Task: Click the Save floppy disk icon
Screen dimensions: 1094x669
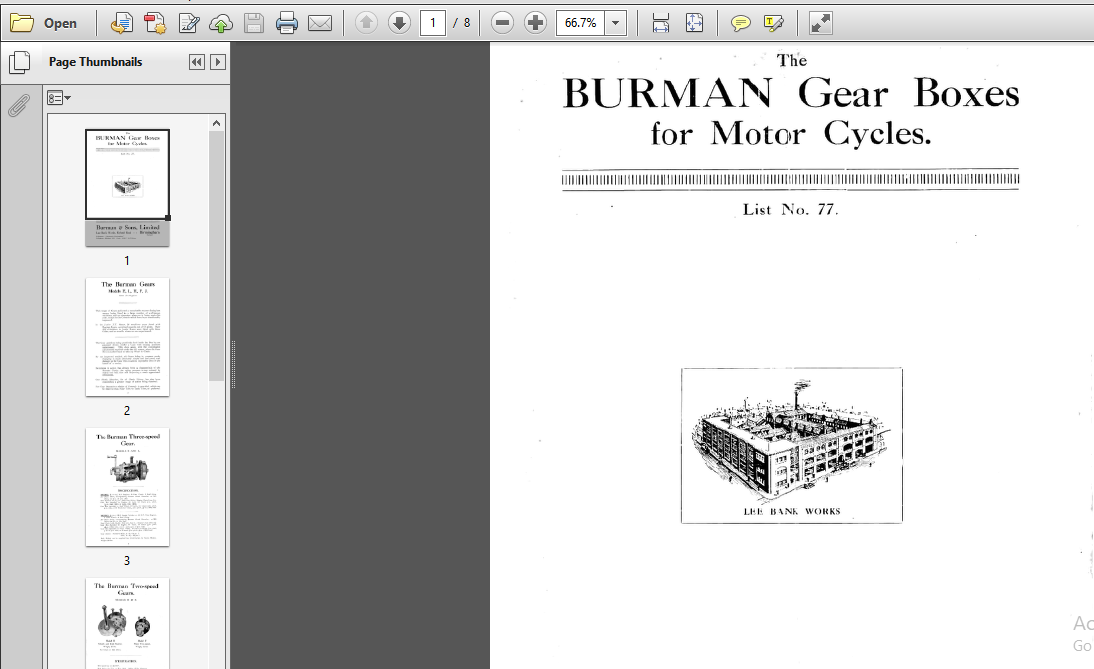Action: (254, 23)
